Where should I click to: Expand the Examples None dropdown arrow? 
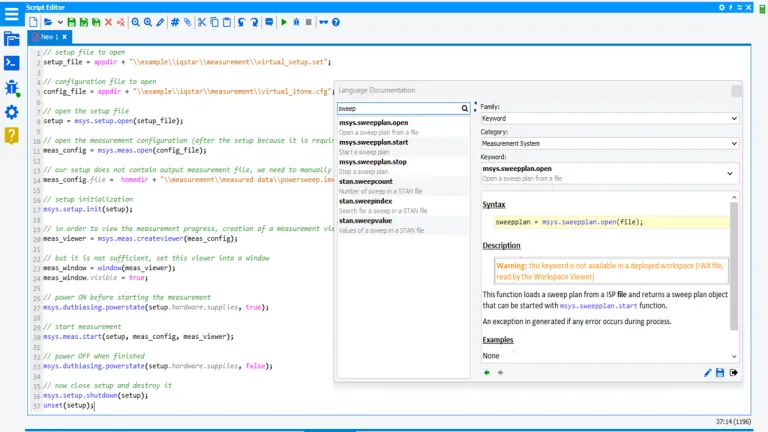734,356
